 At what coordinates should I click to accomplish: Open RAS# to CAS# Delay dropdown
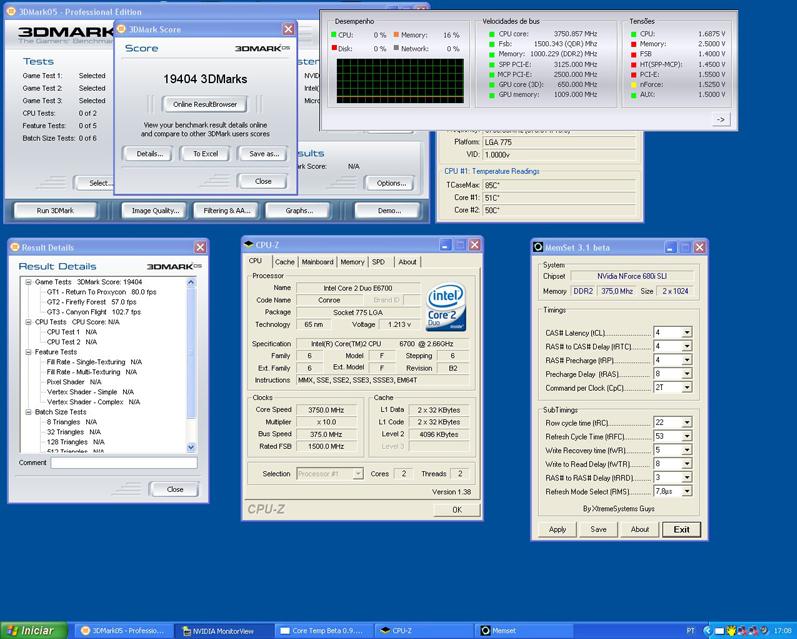pyautogui.click(x=687, y=347)
